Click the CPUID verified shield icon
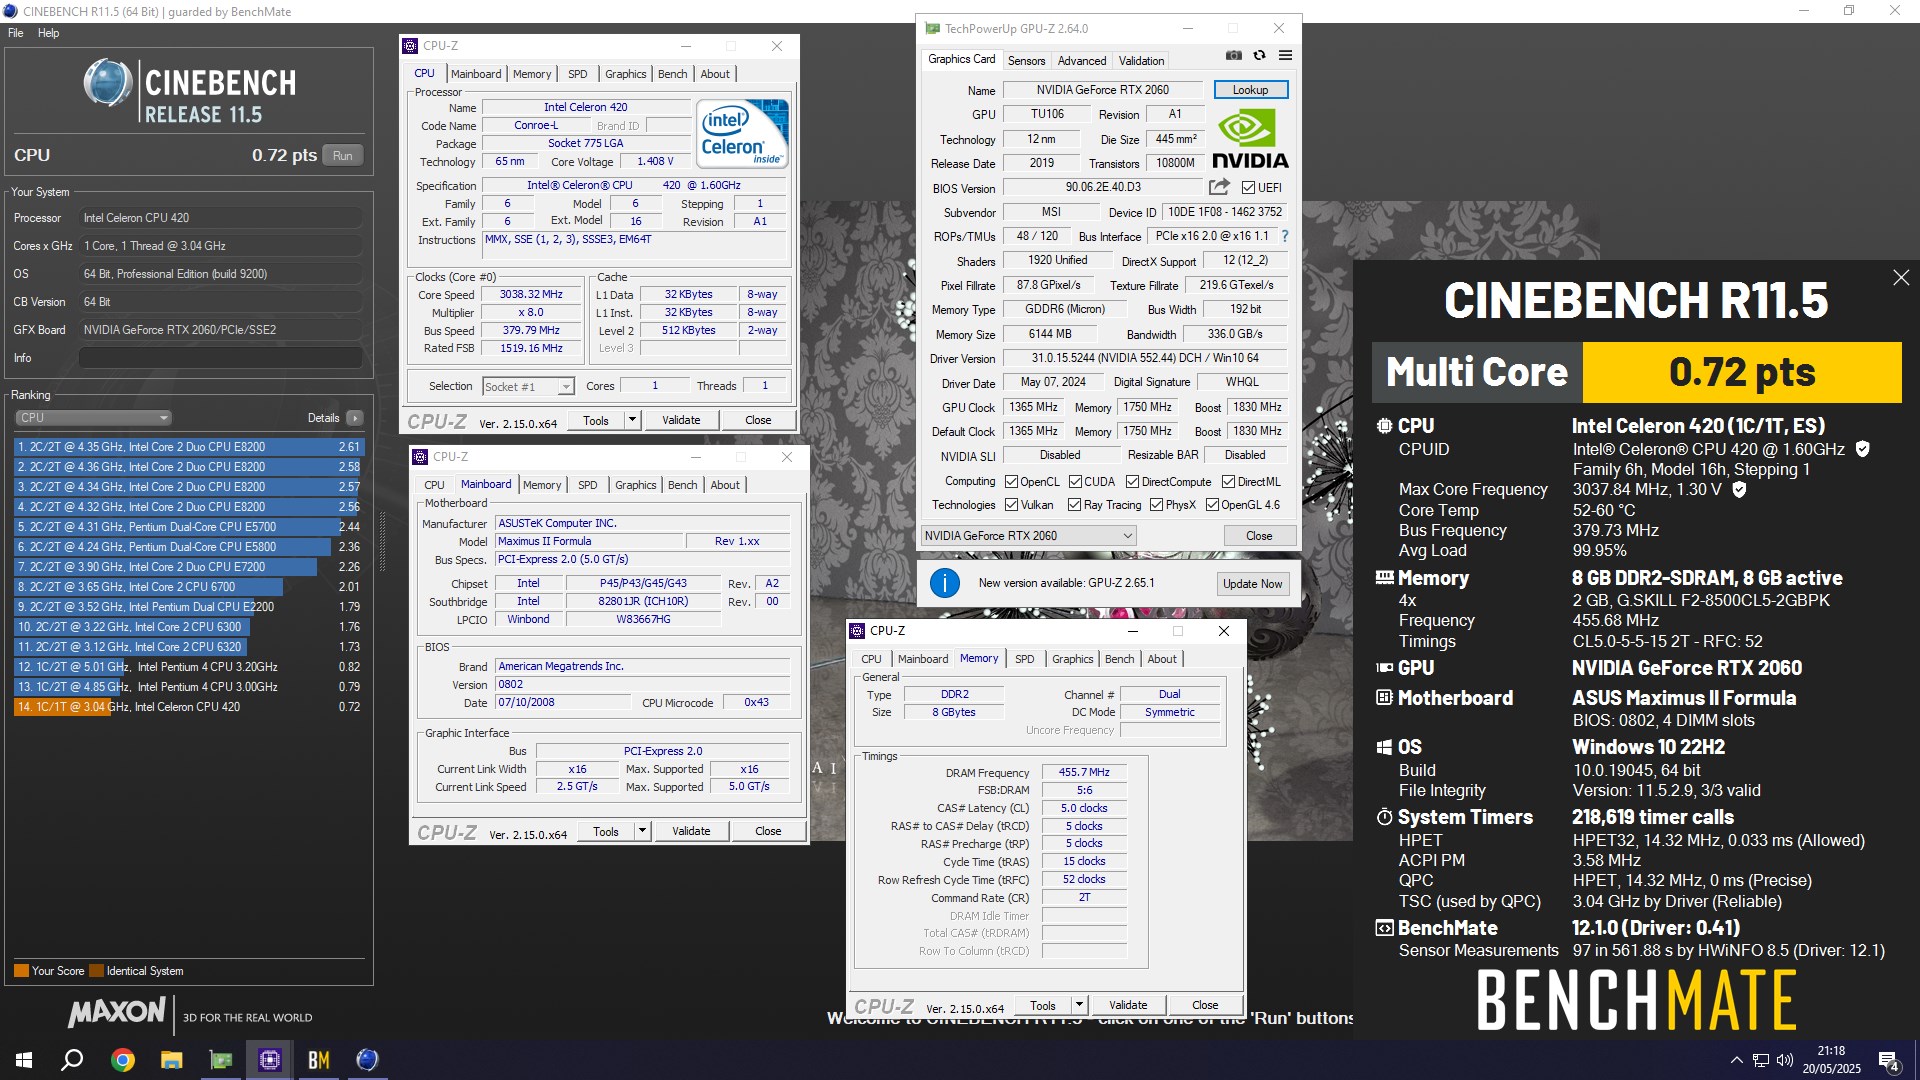The height and width of the screenshot is (1080, 1920). point(1862,450)
